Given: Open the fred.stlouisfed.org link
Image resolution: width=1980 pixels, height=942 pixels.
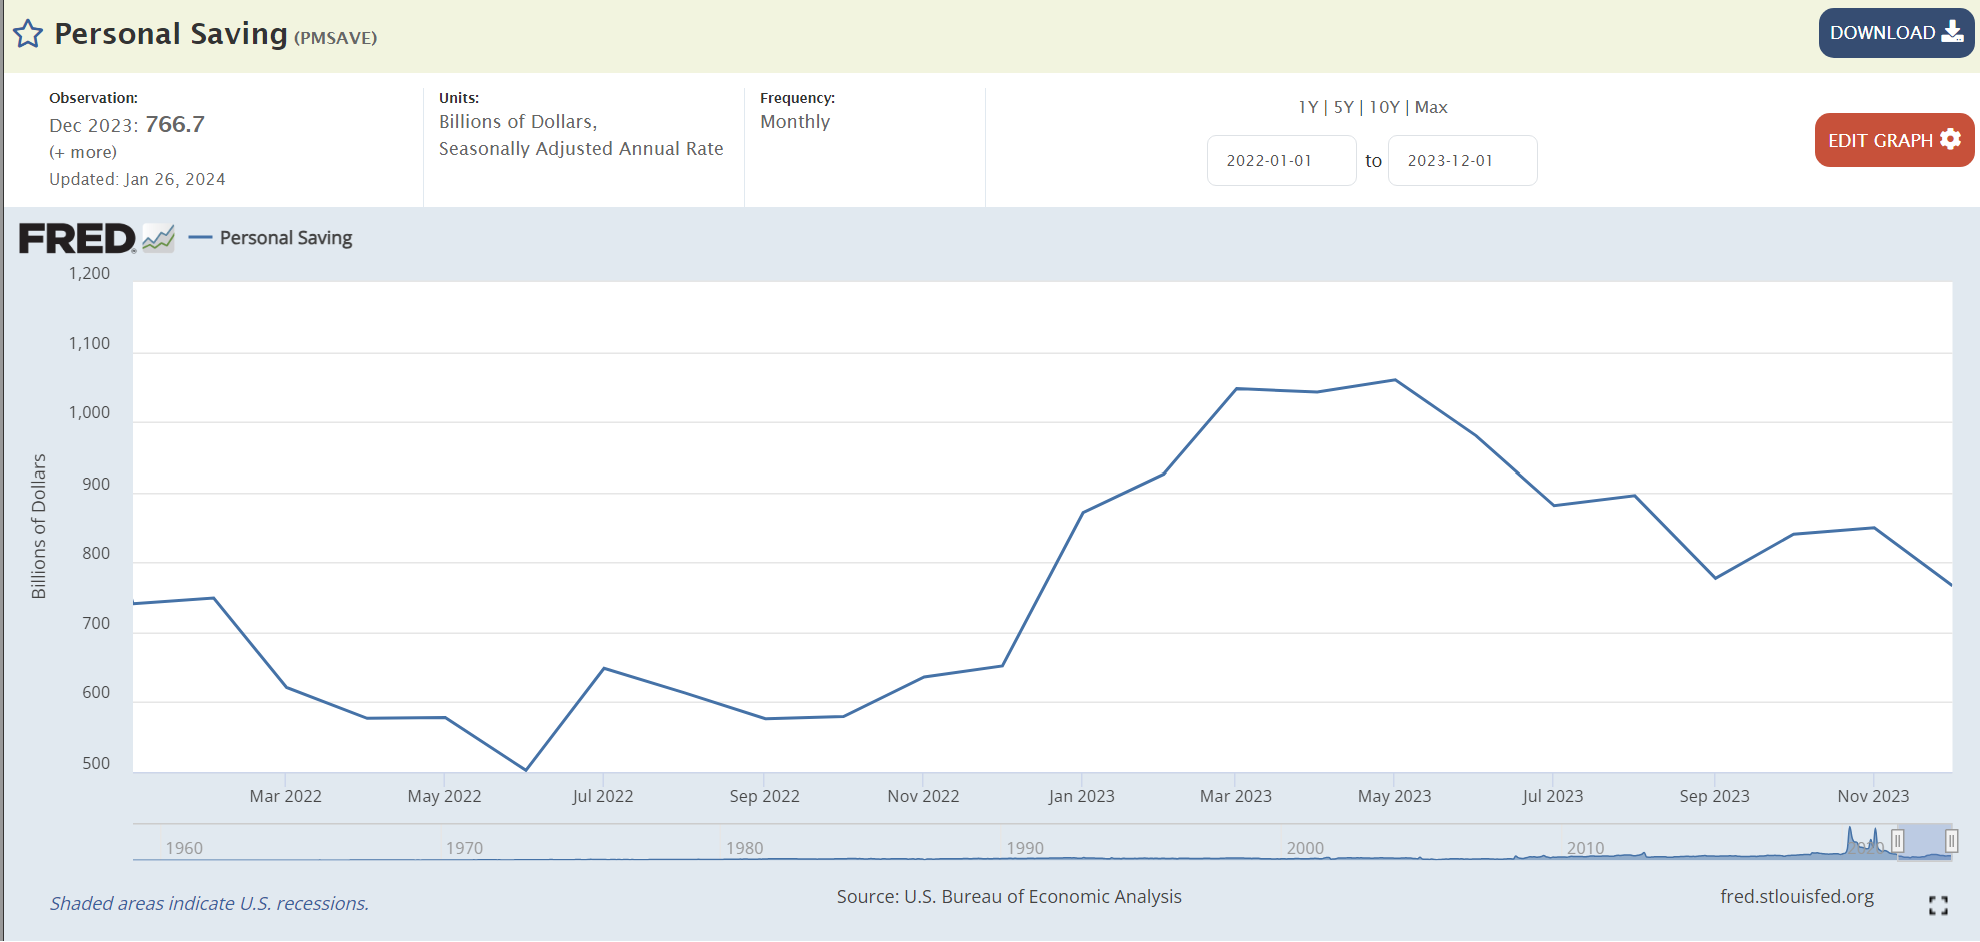Looking at the screenshot, I should (1796, 896).
